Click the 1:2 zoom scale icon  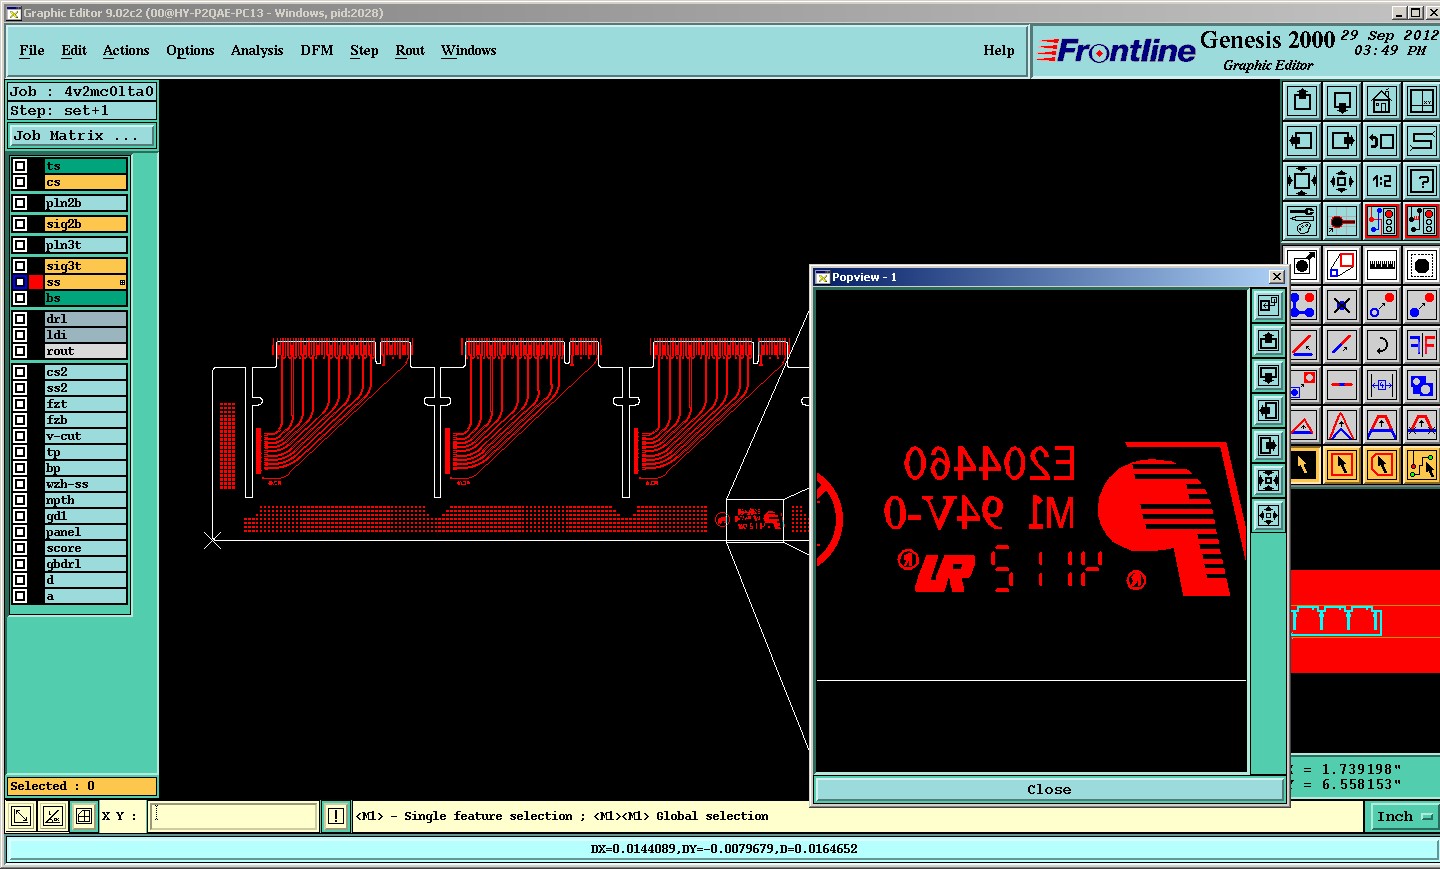tap(1382, 181)
